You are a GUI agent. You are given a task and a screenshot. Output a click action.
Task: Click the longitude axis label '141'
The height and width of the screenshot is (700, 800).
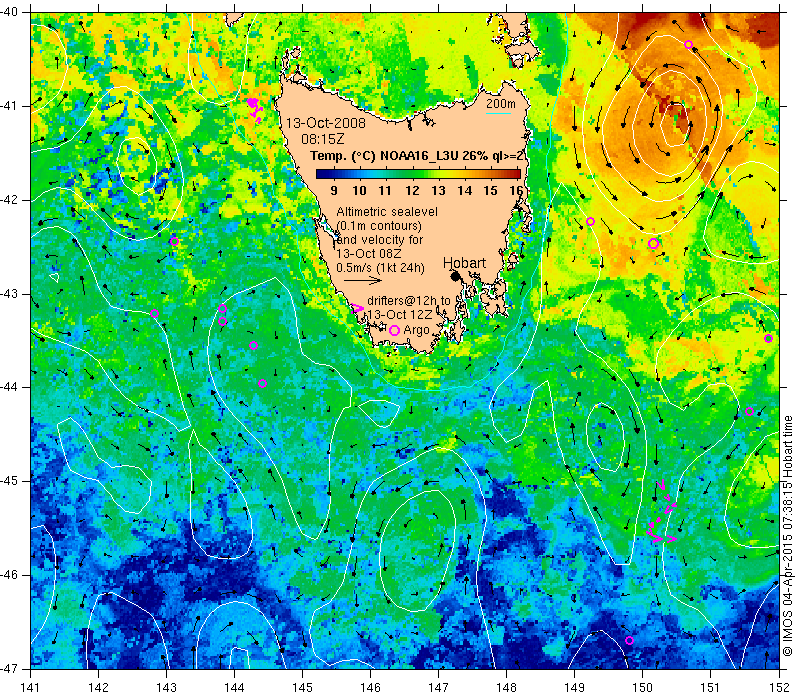coord(31,687)
